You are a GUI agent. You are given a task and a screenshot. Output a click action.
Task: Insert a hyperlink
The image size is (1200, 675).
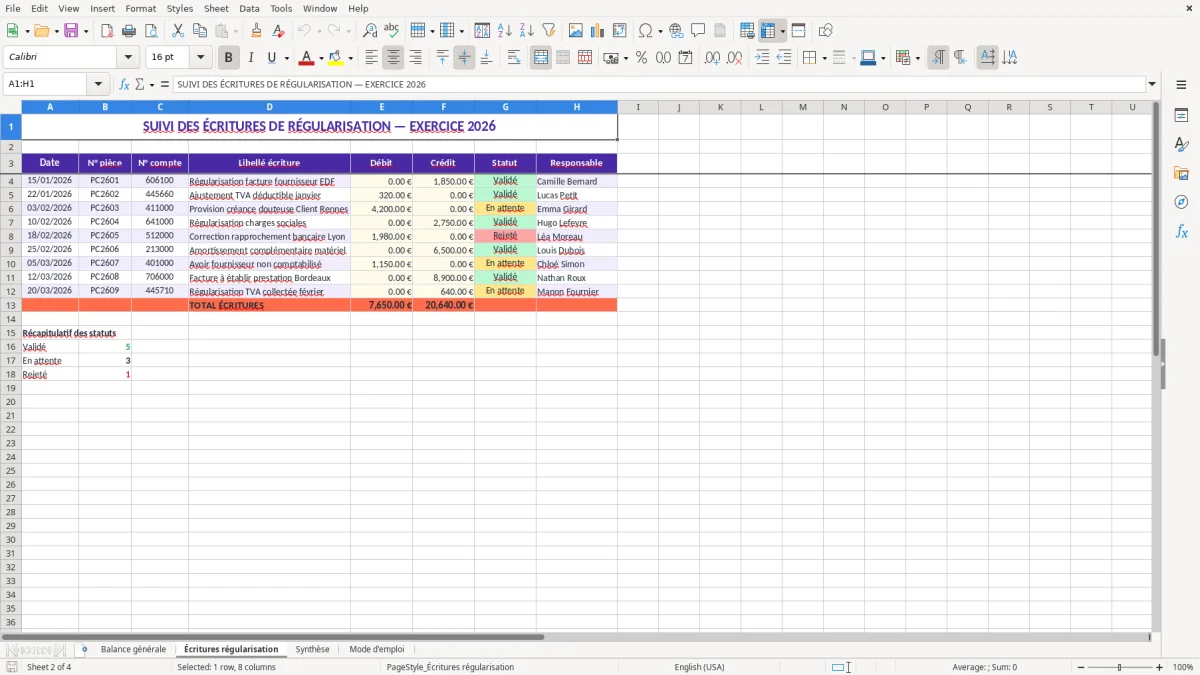pyautogui.click(x=676, y=31)
